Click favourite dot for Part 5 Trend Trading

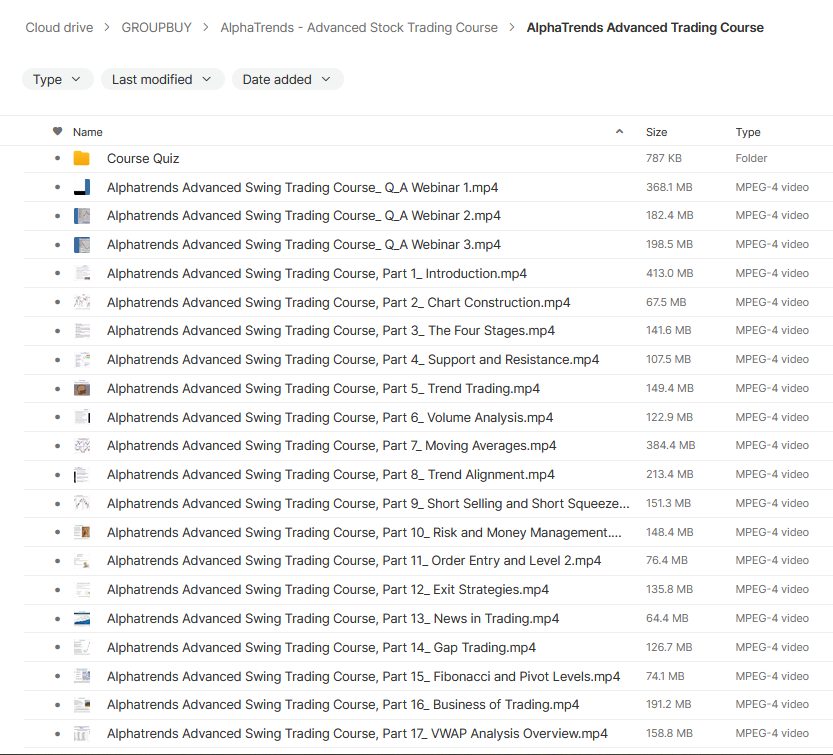57,388
